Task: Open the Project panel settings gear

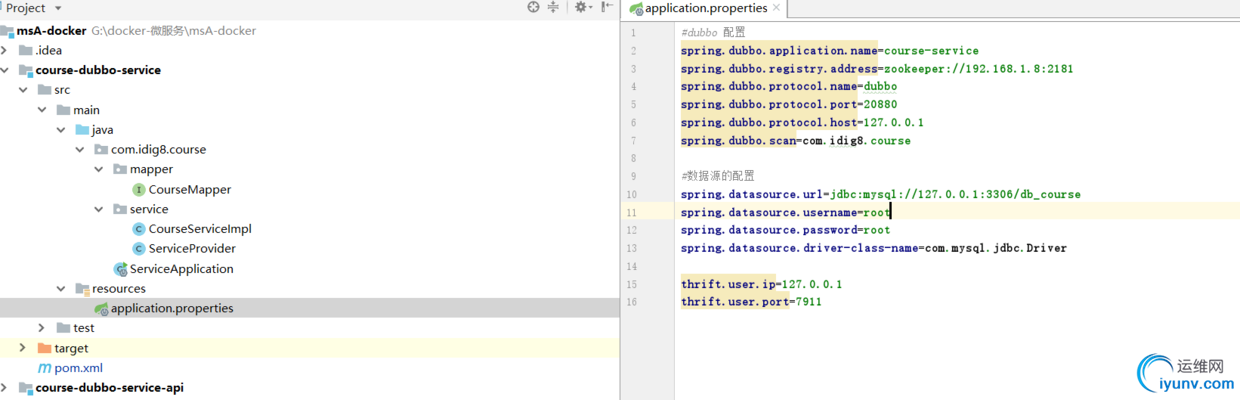Action: click(580, 8)
